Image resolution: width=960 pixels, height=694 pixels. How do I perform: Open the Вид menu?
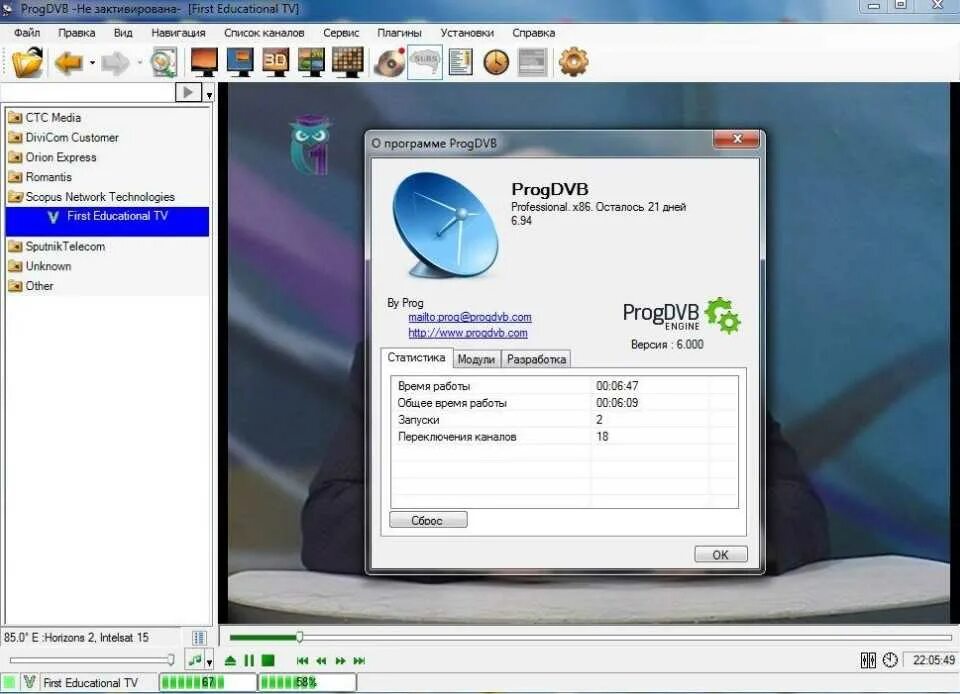(123, 33)
